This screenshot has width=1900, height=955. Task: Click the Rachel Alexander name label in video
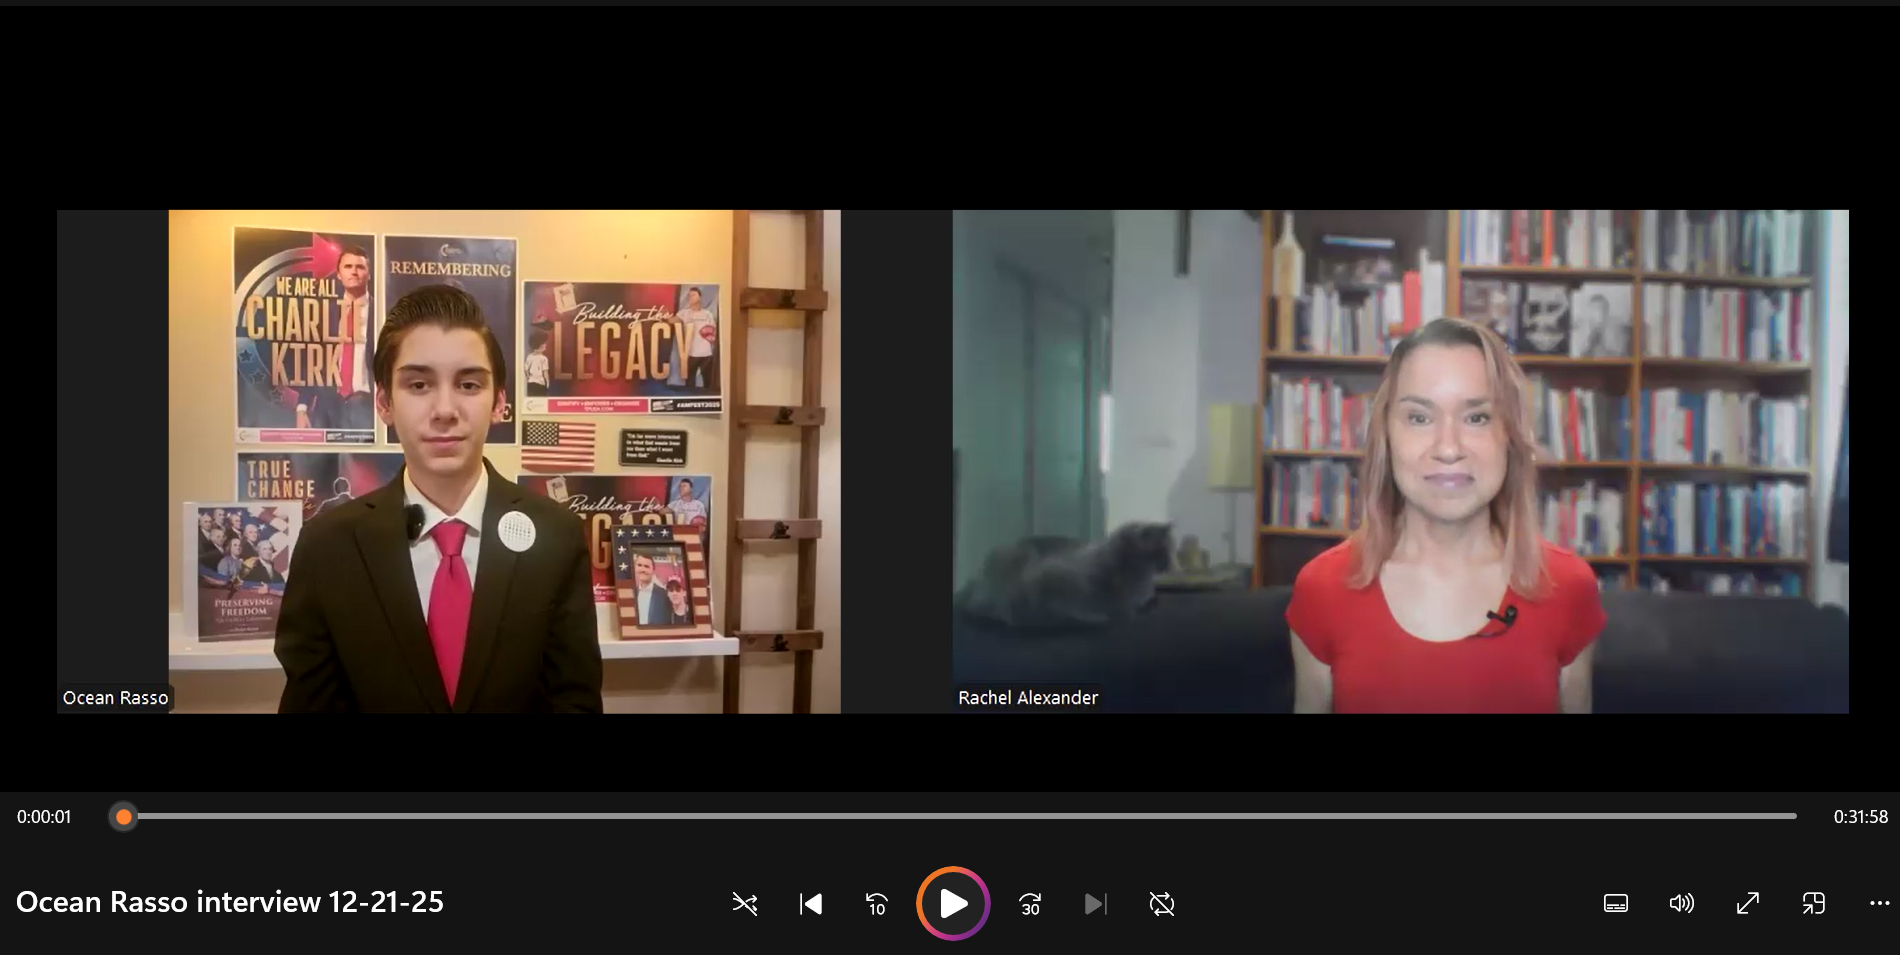pos(1028,698)
